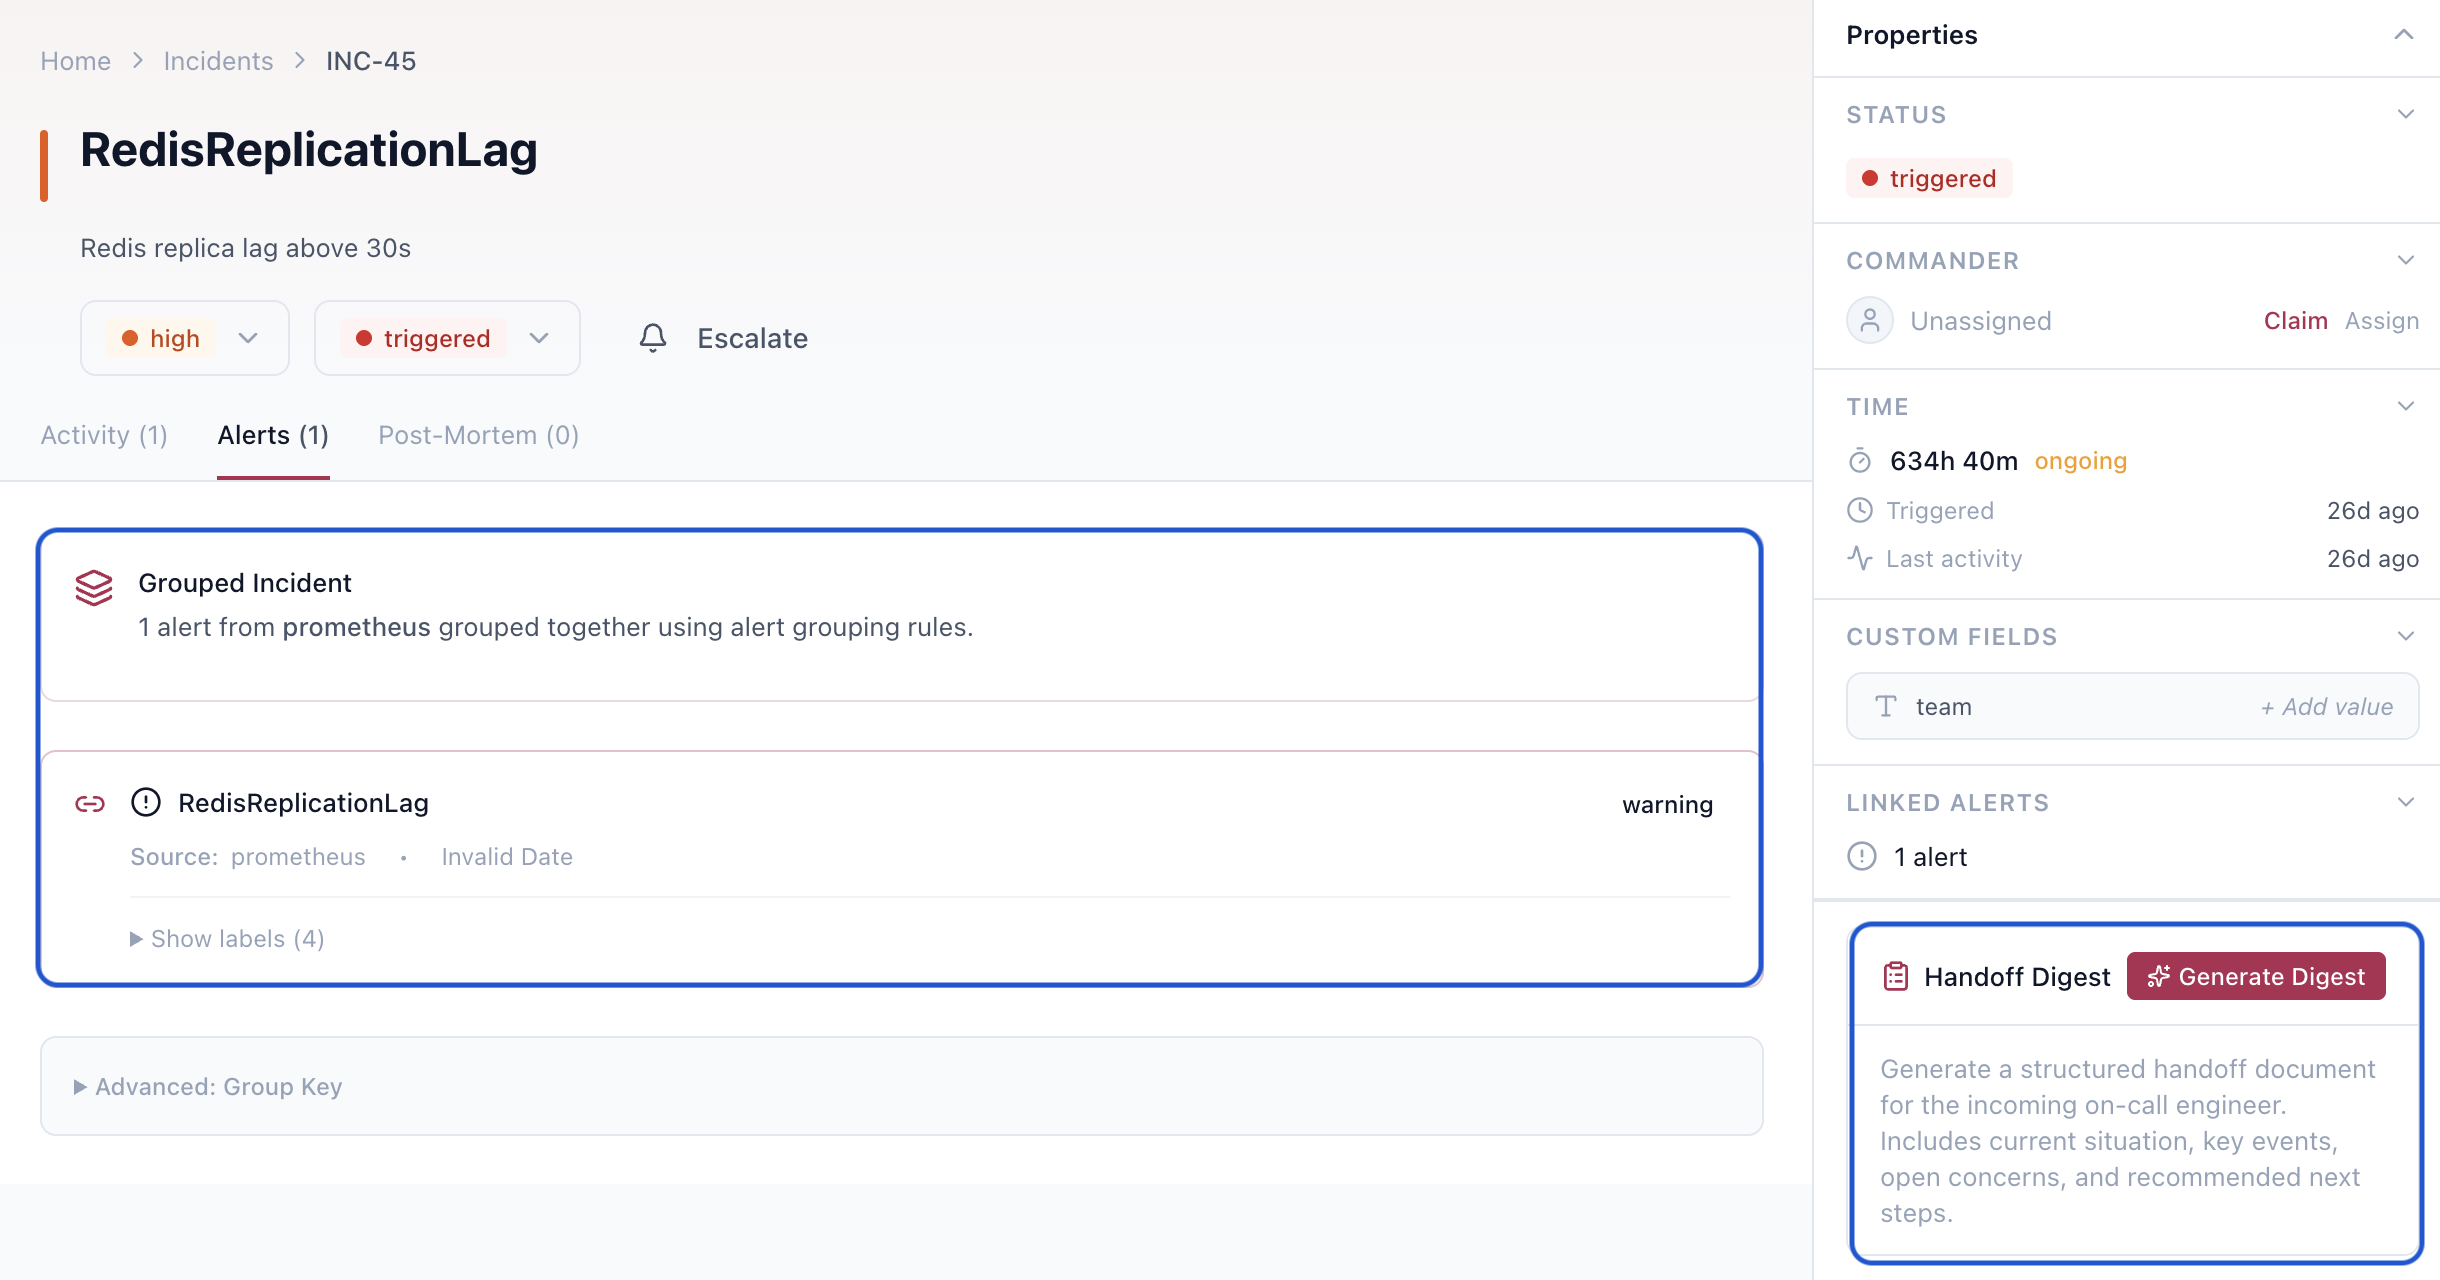2440x1280 pixels.
Task: Select the Alerts (1) tab
Action: click(x=273, y=435)
